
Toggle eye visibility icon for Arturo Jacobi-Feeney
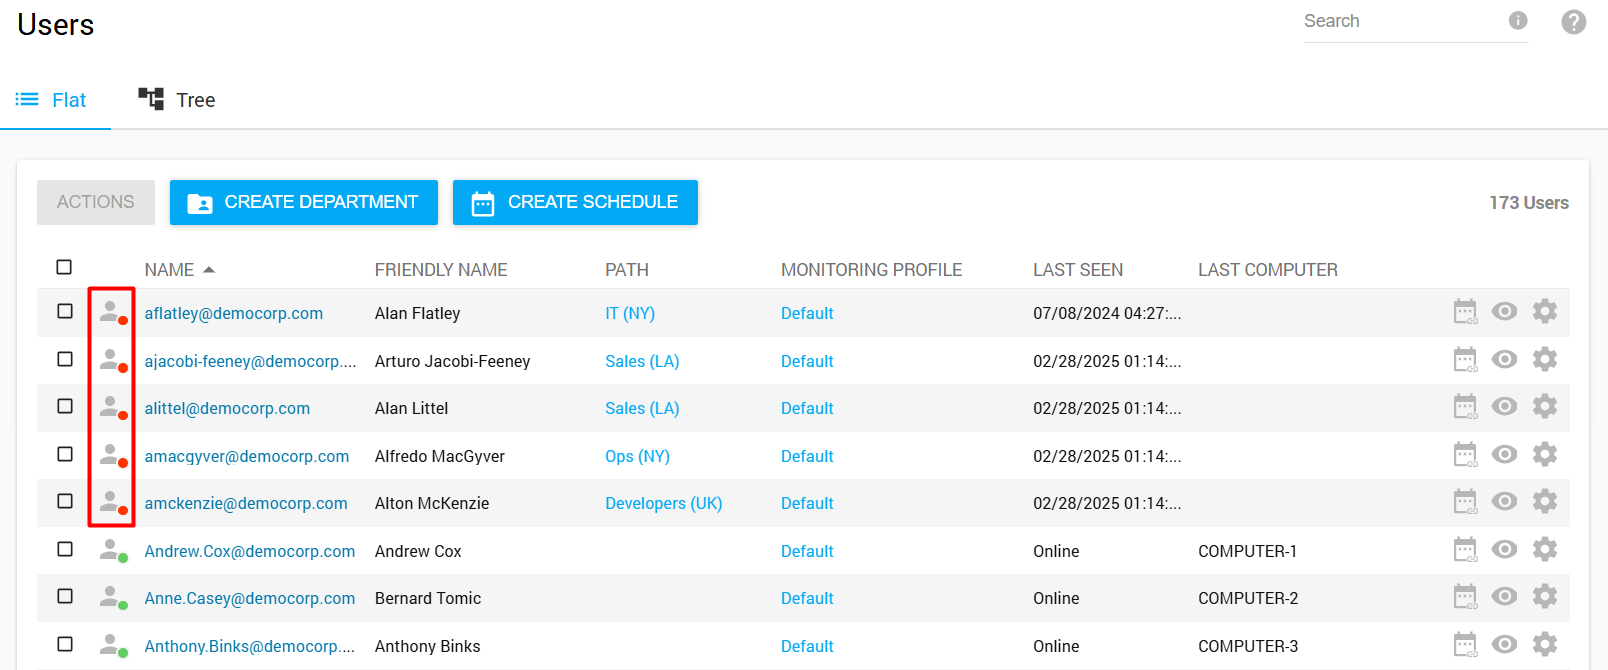pos(1504,359)
